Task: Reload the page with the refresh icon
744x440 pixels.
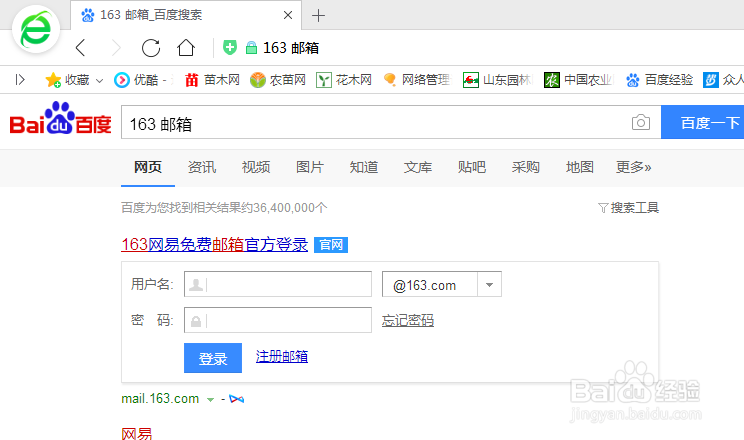Action: [151, 48]
